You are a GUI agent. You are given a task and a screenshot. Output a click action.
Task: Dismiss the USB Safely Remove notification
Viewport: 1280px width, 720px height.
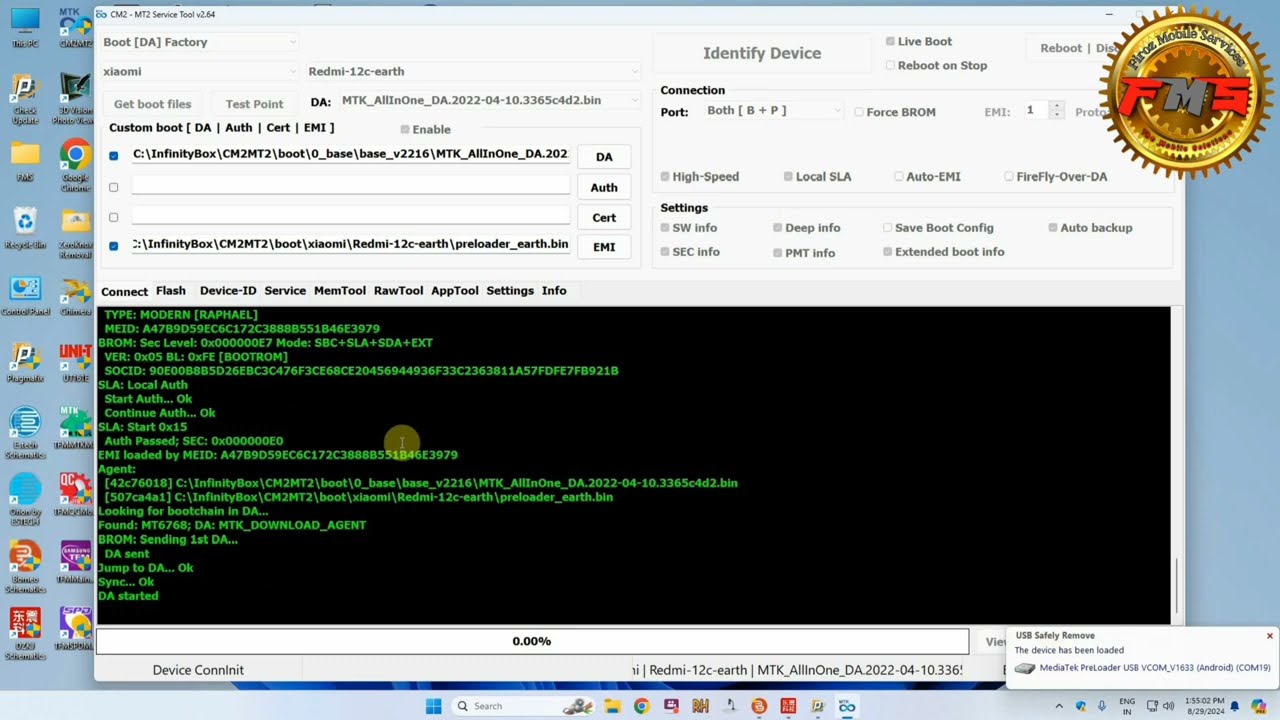(x=1270, y=636)
